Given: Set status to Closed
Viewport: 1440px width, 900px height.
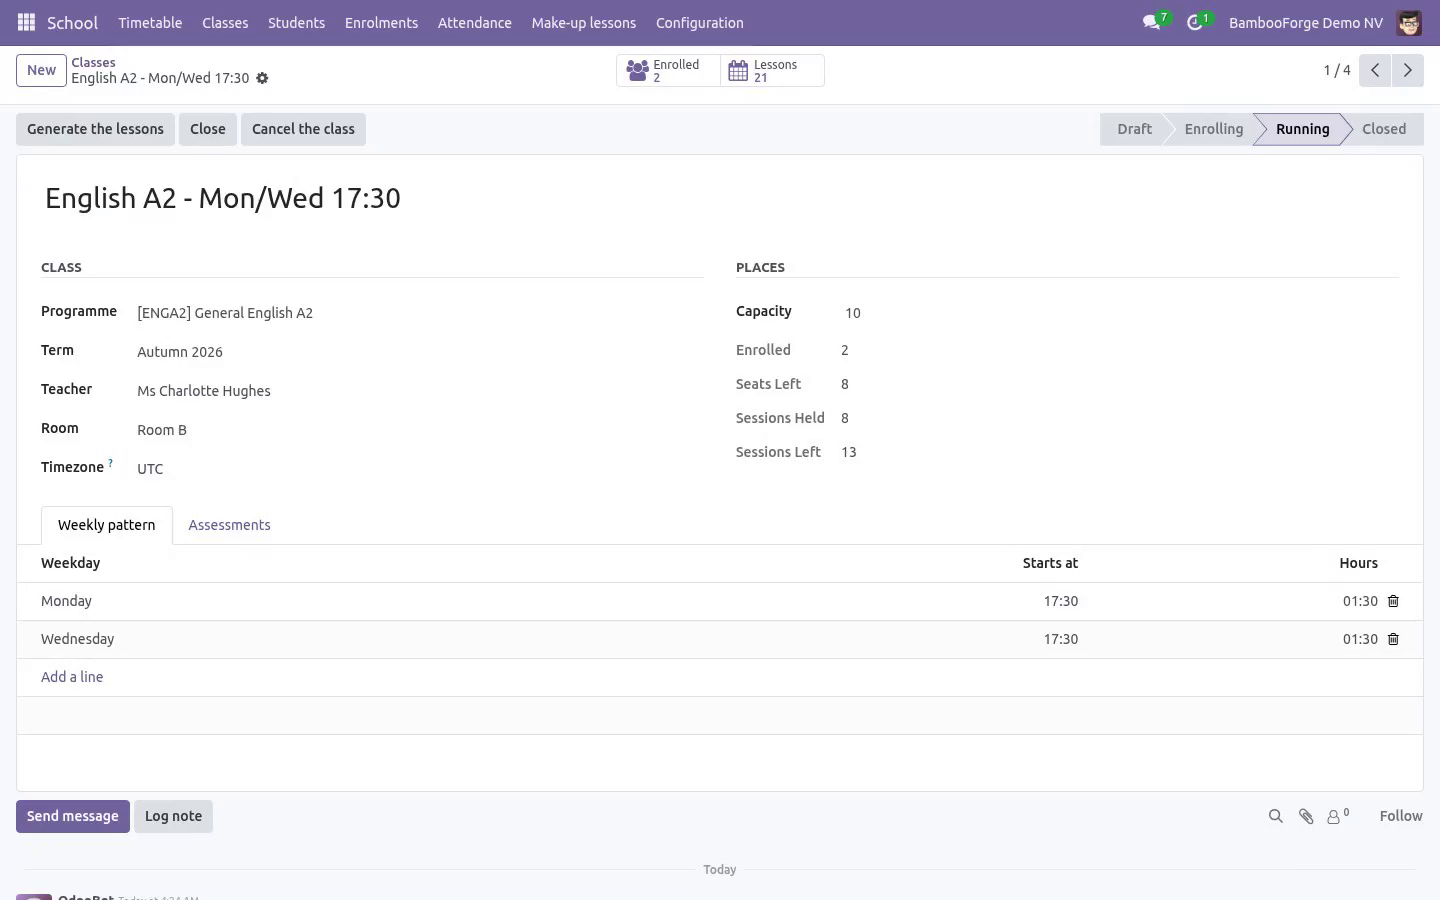Looking at the screenshot, I should (1384, 129).
